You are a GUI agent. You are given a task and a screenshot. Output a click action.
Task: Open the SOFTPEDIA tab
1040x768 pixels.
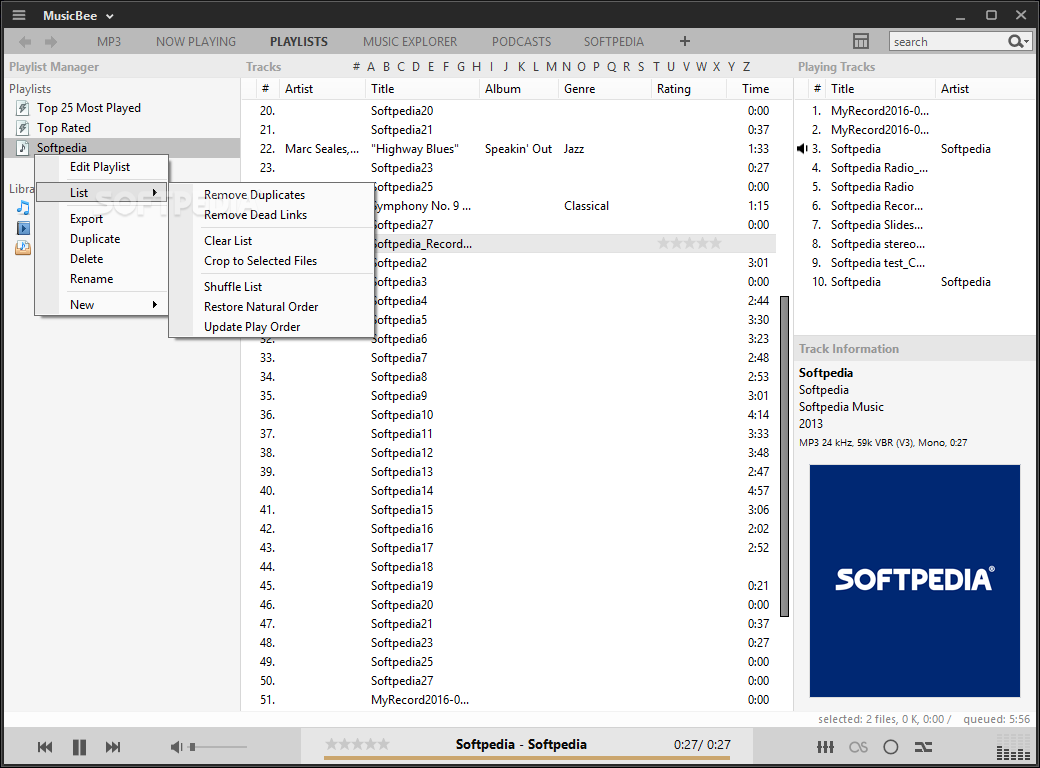(x=614, y=42)
